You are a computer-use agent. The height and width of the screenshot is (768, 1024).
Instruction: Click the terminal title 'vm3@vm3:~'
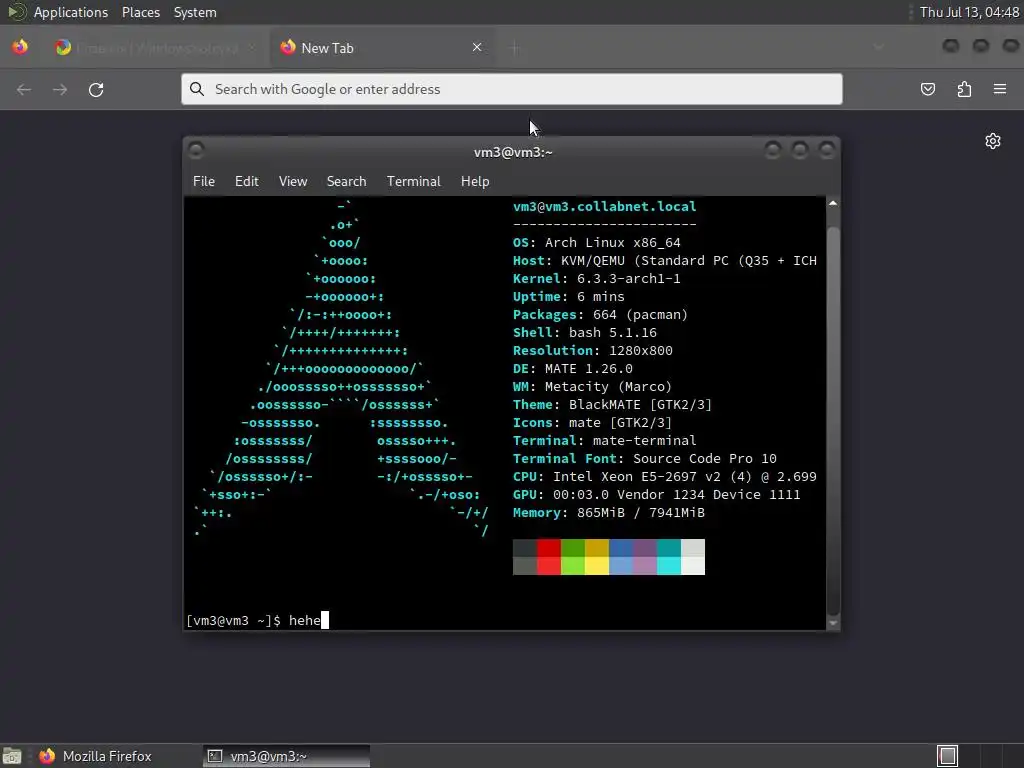(513, 152)
